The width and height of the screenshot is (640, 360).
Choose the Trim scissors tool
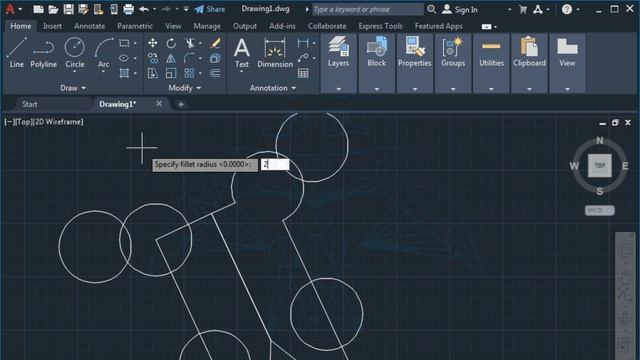point(189,43)
